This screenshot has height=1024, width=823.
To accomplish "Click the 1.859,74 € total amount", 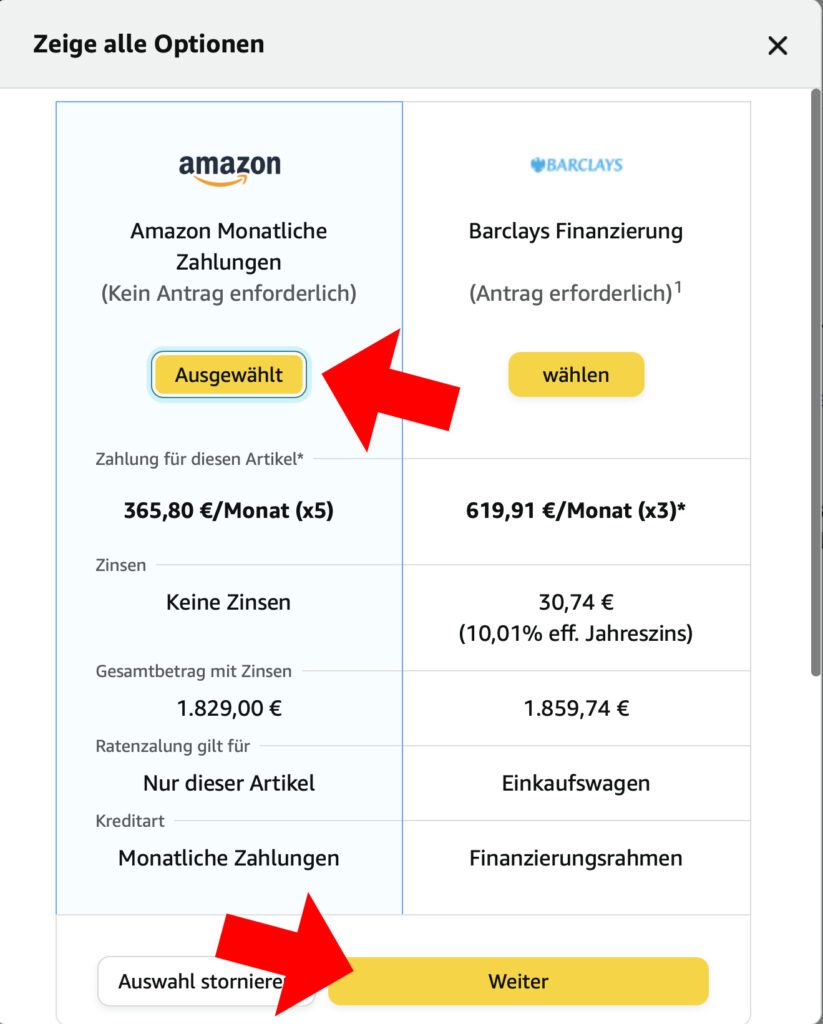I will click(576, 709).
